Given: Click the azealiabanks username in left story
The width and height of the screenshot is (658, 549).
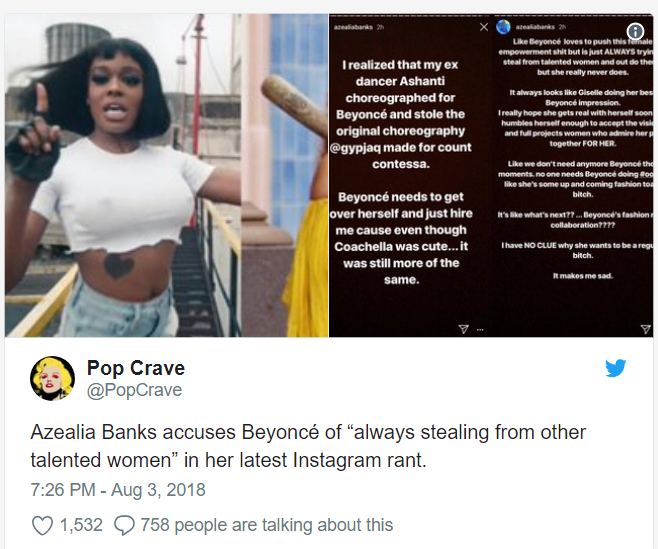Looking at the screenshot, I should [353, 27].
